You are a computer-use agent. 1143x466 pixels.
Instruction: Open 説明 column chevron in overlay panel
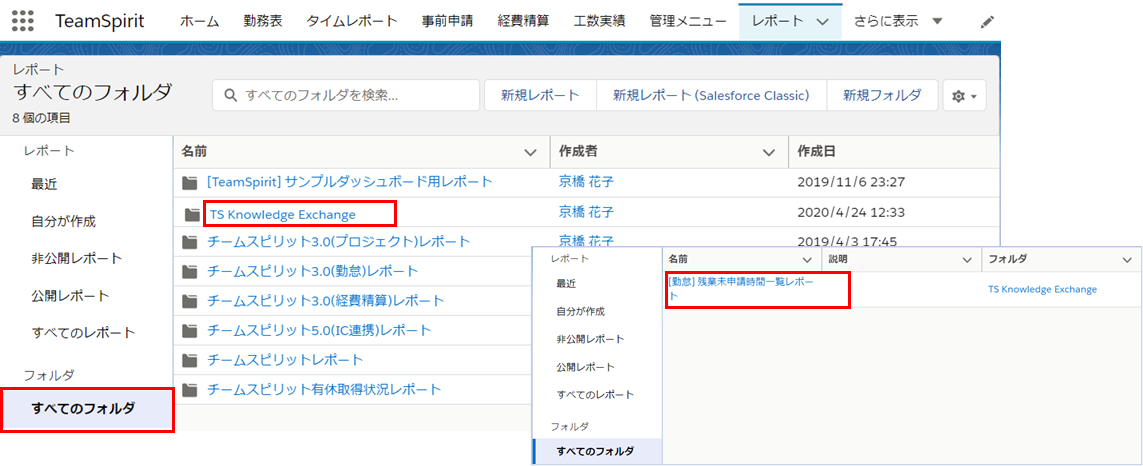coord(967,260)
